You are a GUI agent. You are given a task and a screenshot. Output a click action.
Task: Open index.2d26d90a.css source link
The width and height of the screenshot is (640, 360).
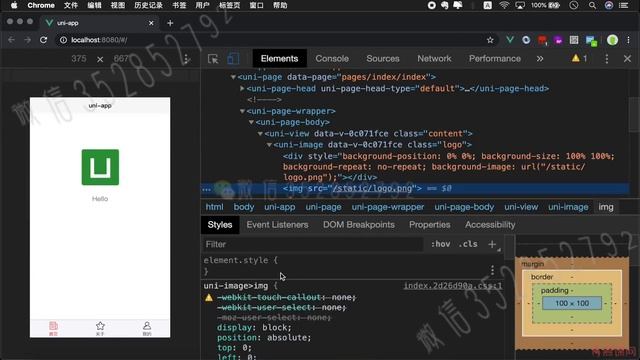click(453, 286)
